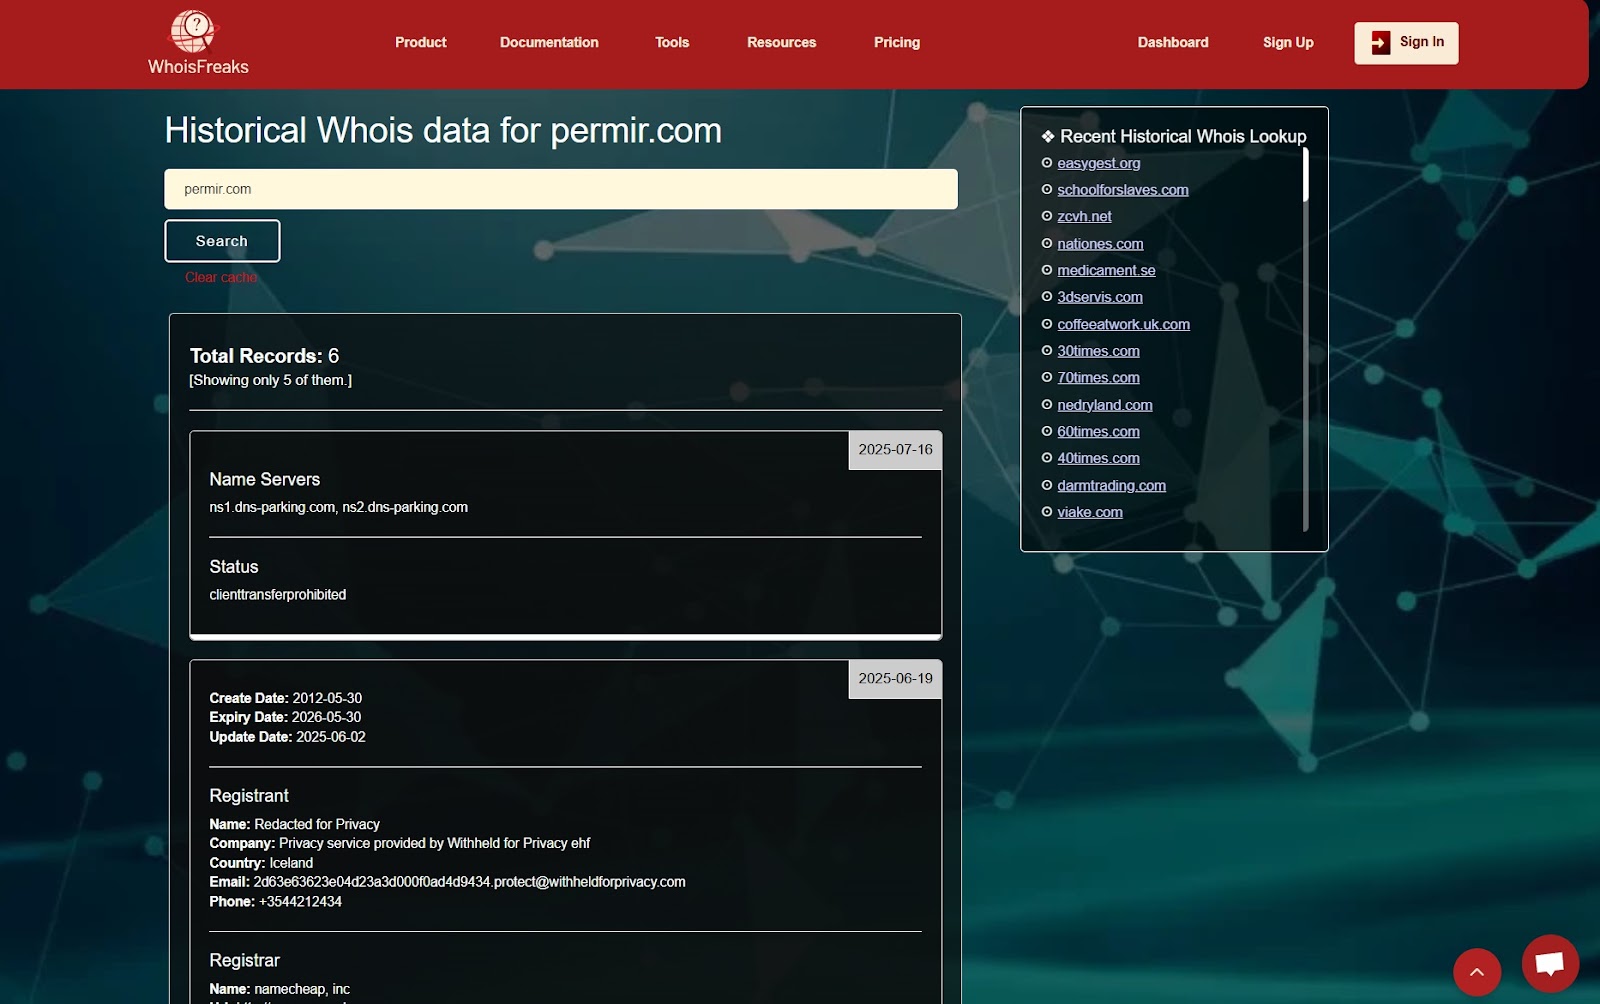
Task: Open the Product menu
Action: point(420,43)
